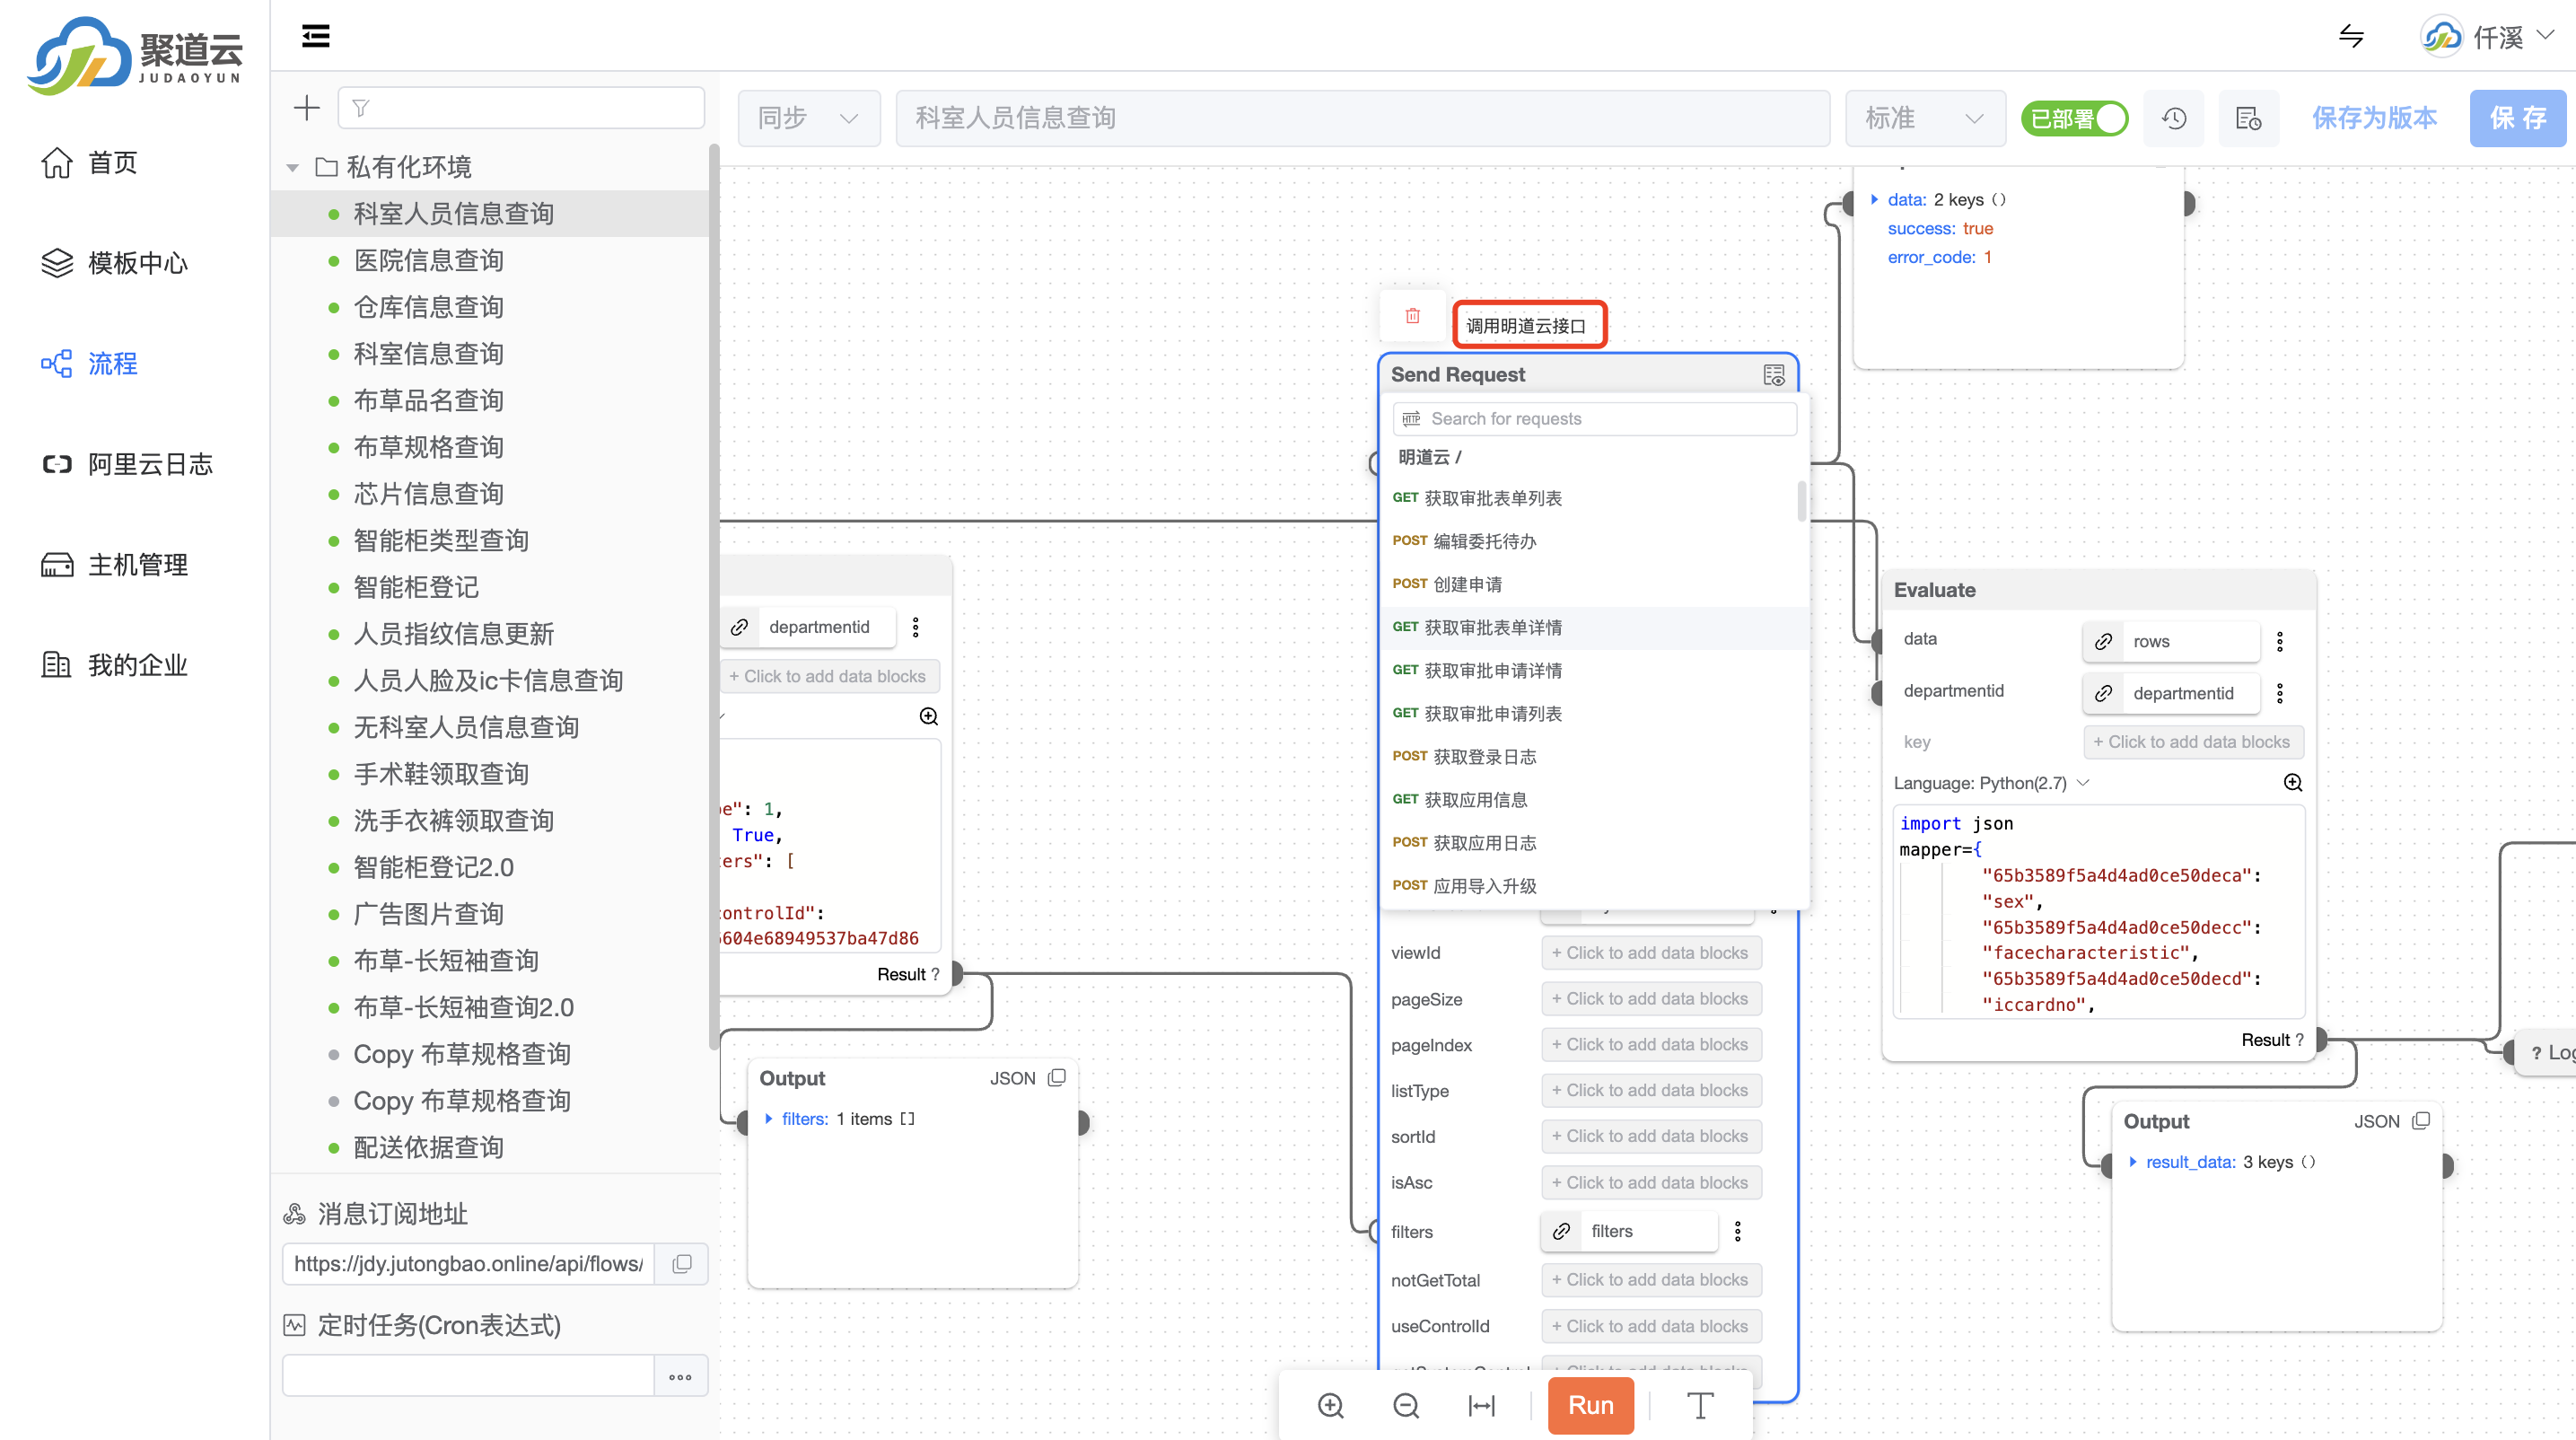Add data block to viewId field
The height and width of the screenshot is (1440, 2576).
pyautogui.click(x=1651, y=953)
